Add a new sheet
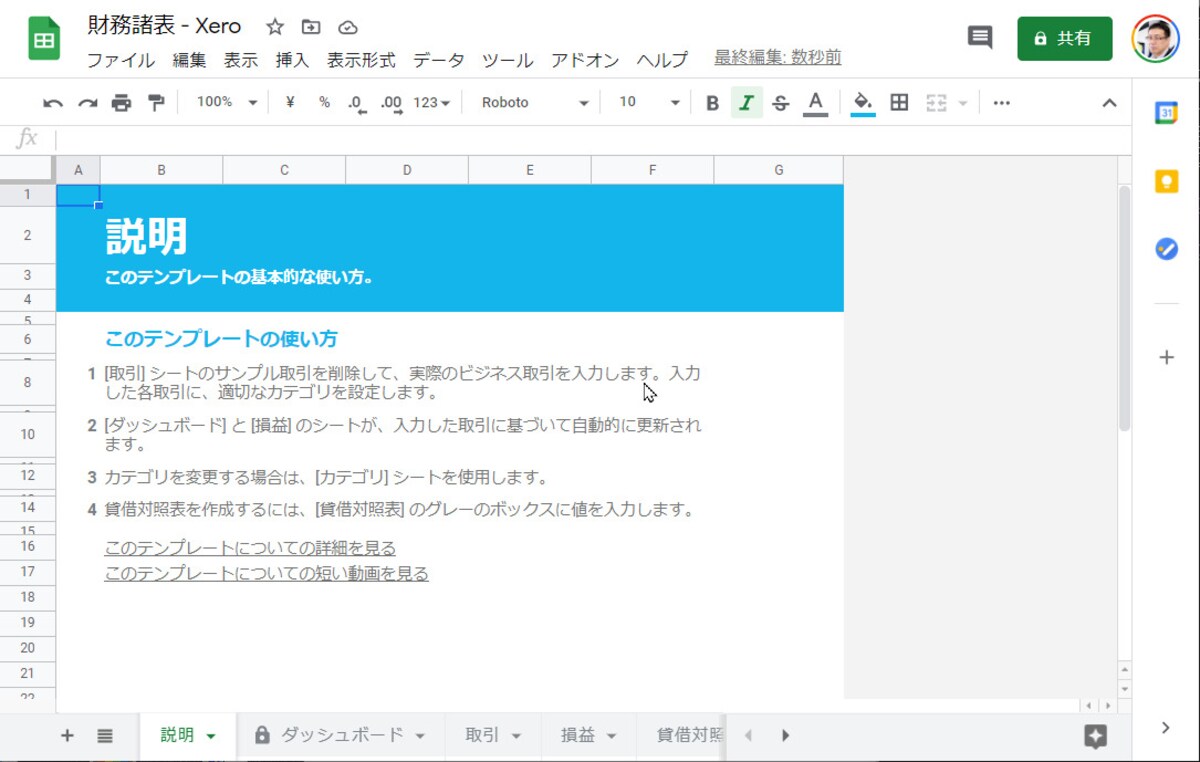 (x=67, y=736)
